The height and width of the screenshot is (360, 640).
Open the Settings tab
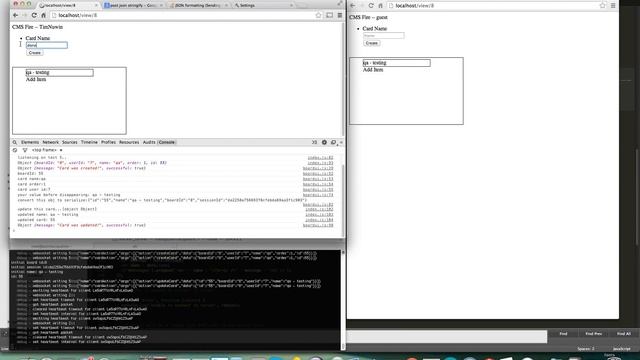click(262, 5)
